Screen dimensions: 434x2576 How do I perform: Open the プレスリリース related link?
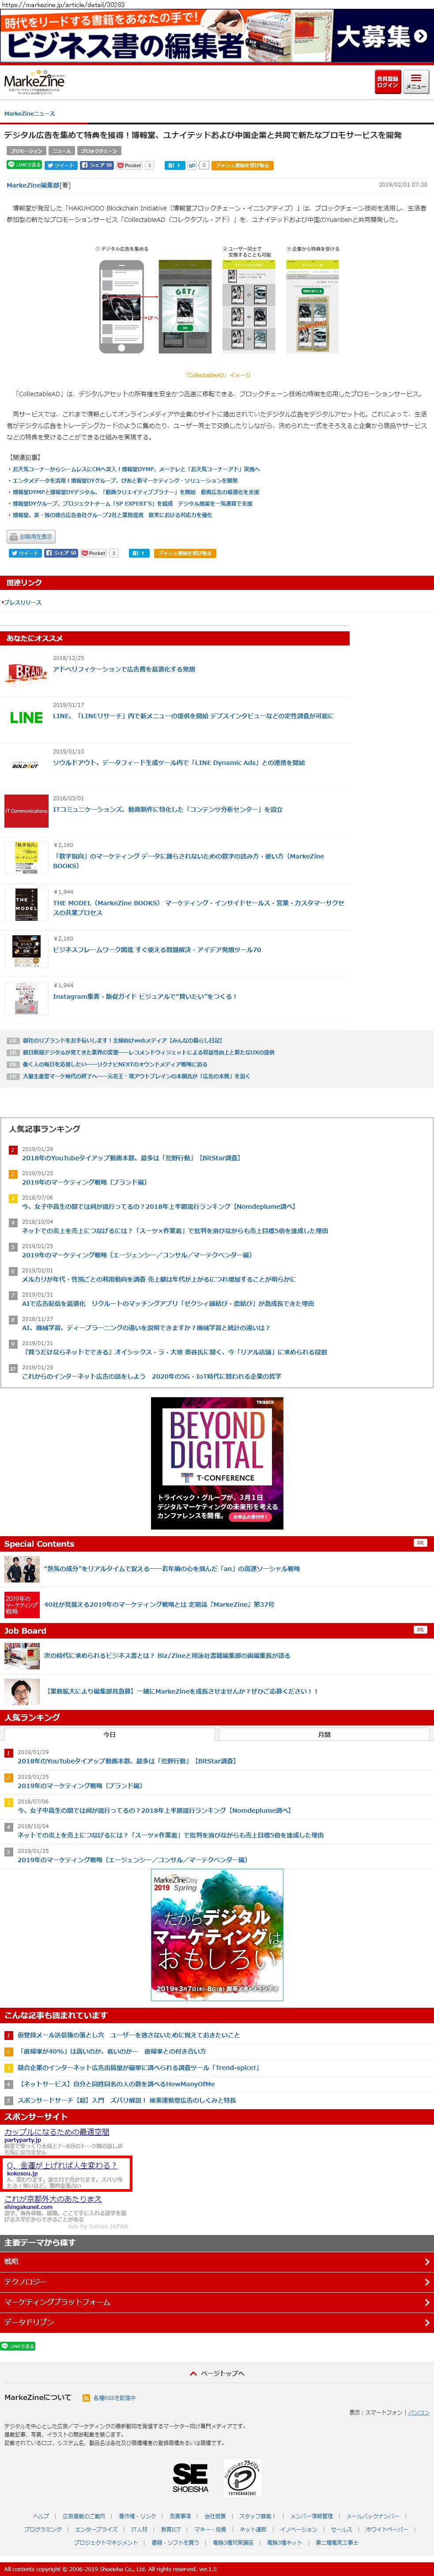point(22,602)
